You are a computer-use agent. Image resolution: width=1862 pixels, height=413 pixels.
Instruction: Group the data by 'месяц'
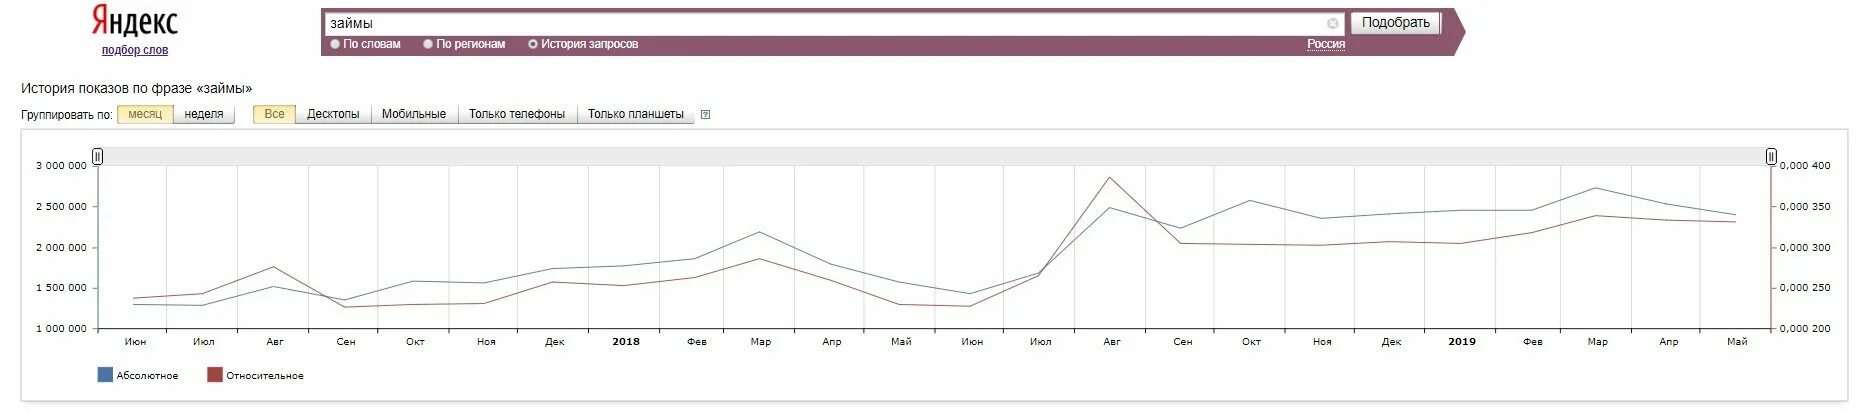[x=145, y=114]
